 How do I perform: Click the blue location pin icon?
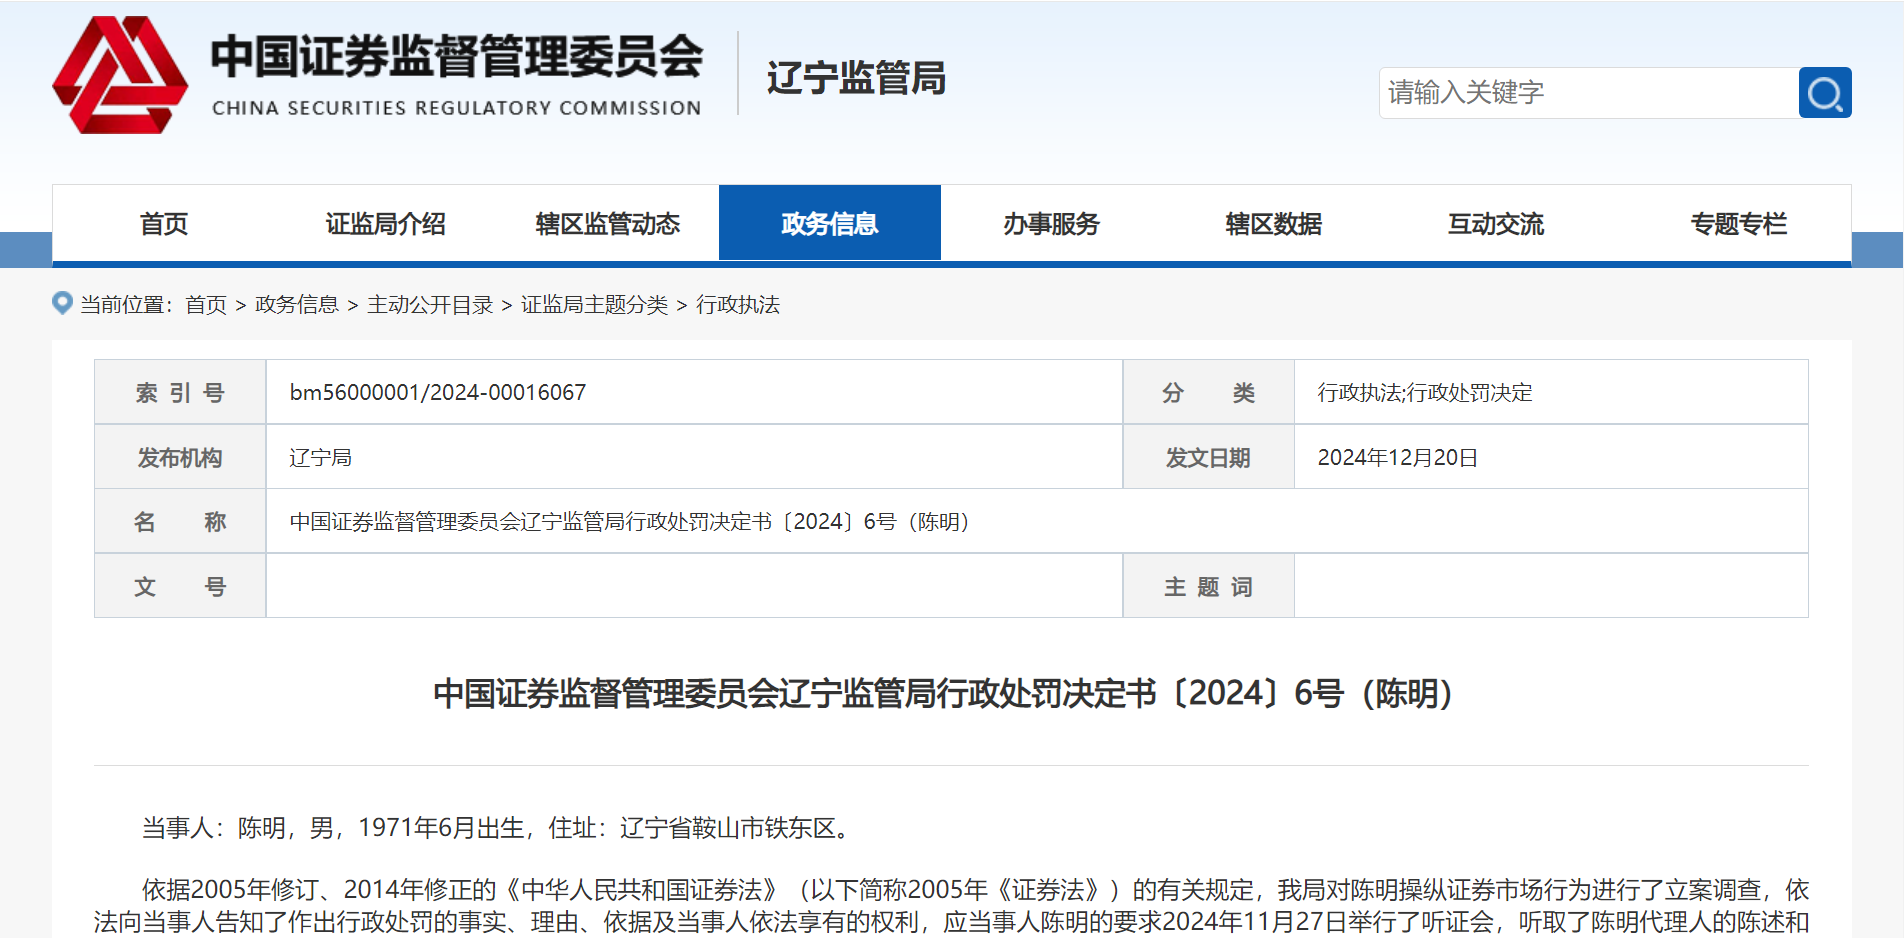pyautogui.click(x=62, y=303)
